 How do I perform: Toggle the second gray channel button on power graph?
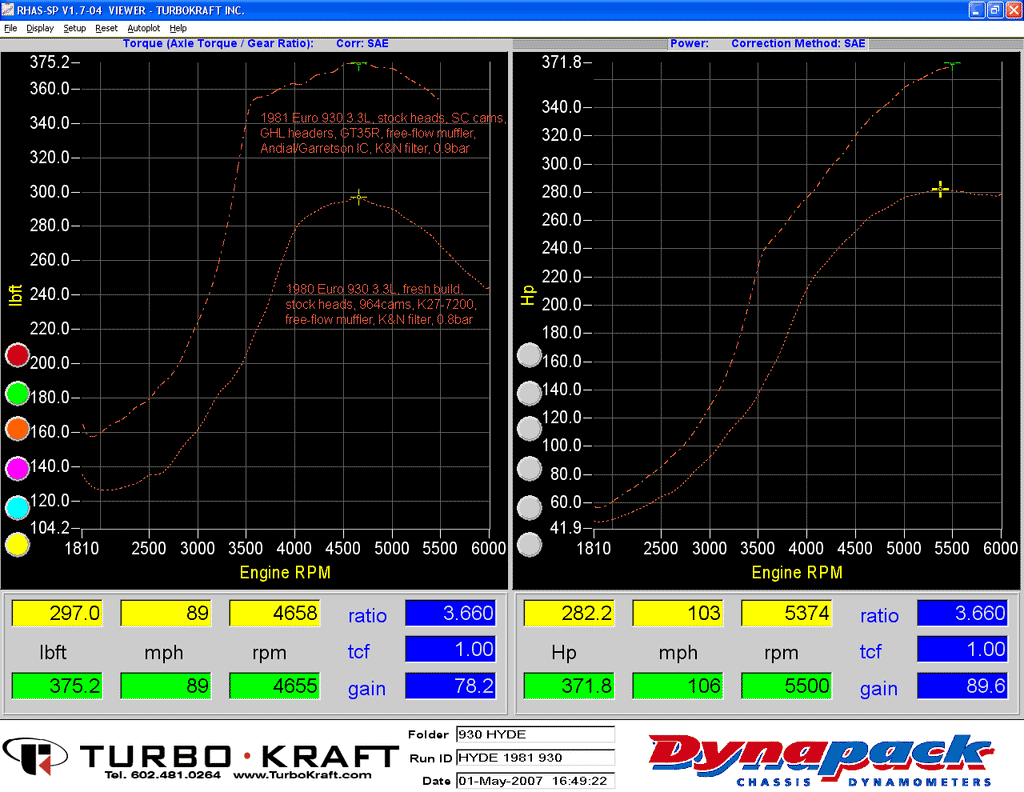pos(529,392)
